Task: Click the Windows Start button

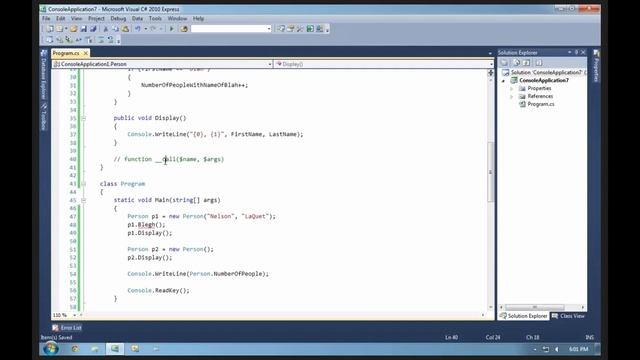Action: click(x=51, y=349)
